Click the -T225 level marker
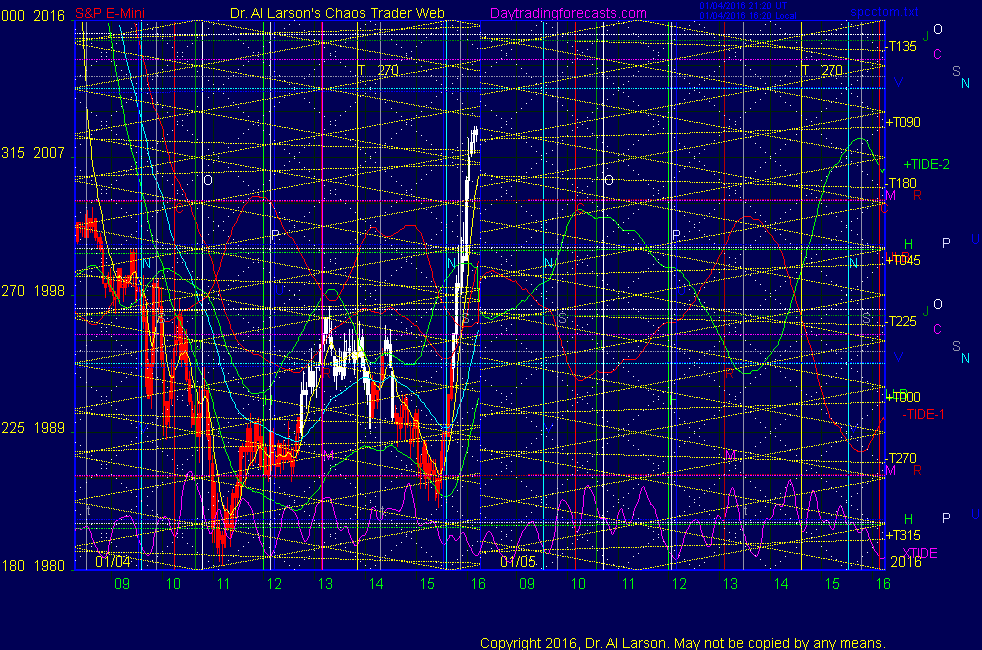This screenshot has width=982, height=650. 902,321
